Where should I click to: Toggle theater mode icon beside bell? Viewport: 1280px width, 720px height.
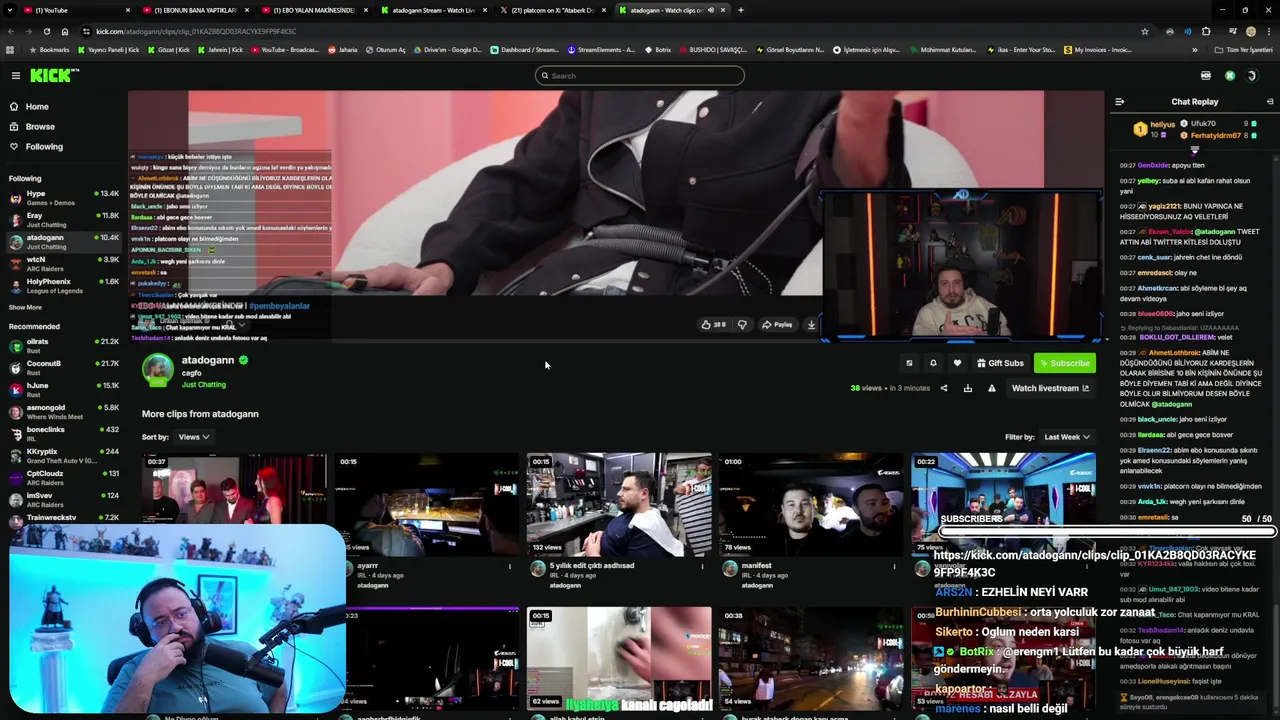(909, 363)
